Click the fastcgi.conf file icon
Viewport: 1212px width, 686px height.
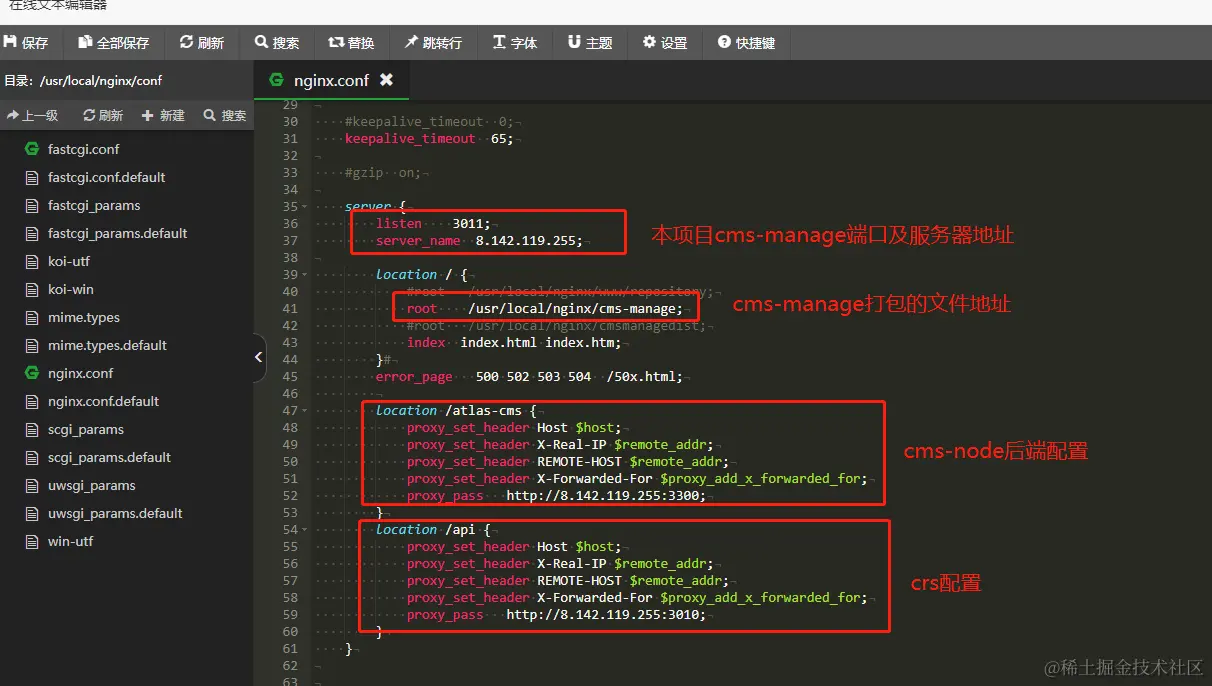coord(31,149)
